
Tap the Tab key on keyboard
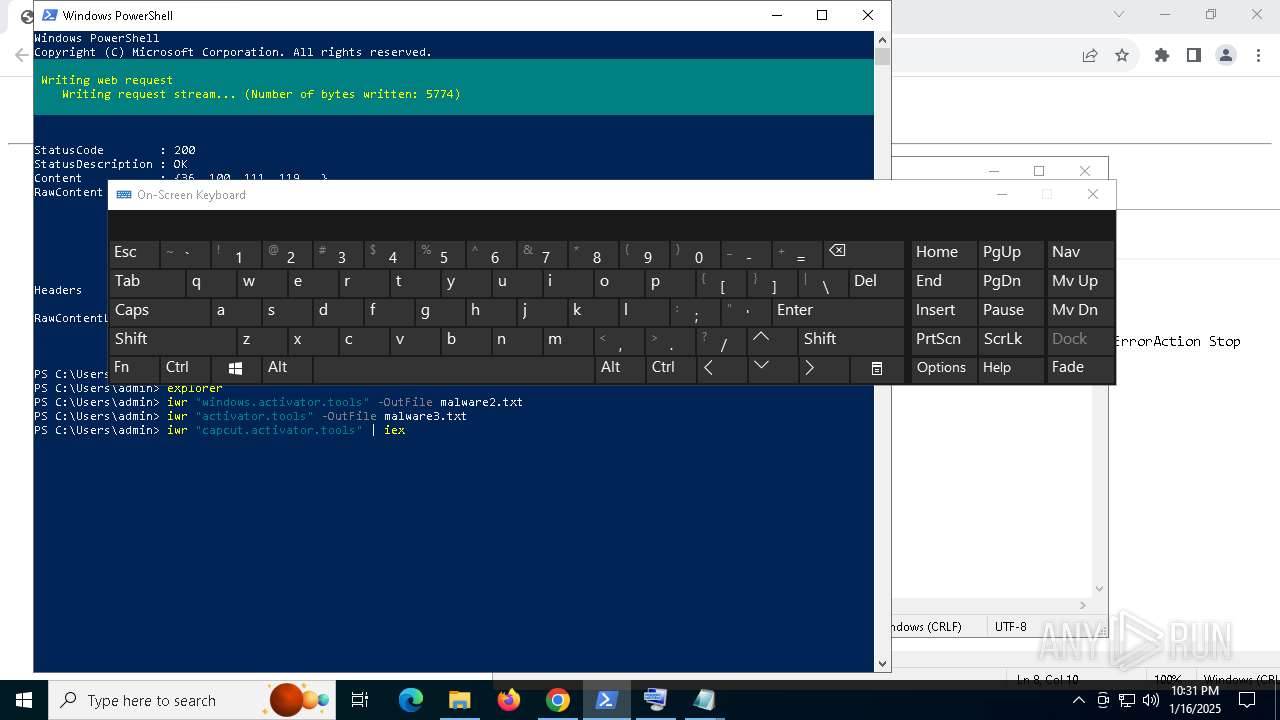147,282
